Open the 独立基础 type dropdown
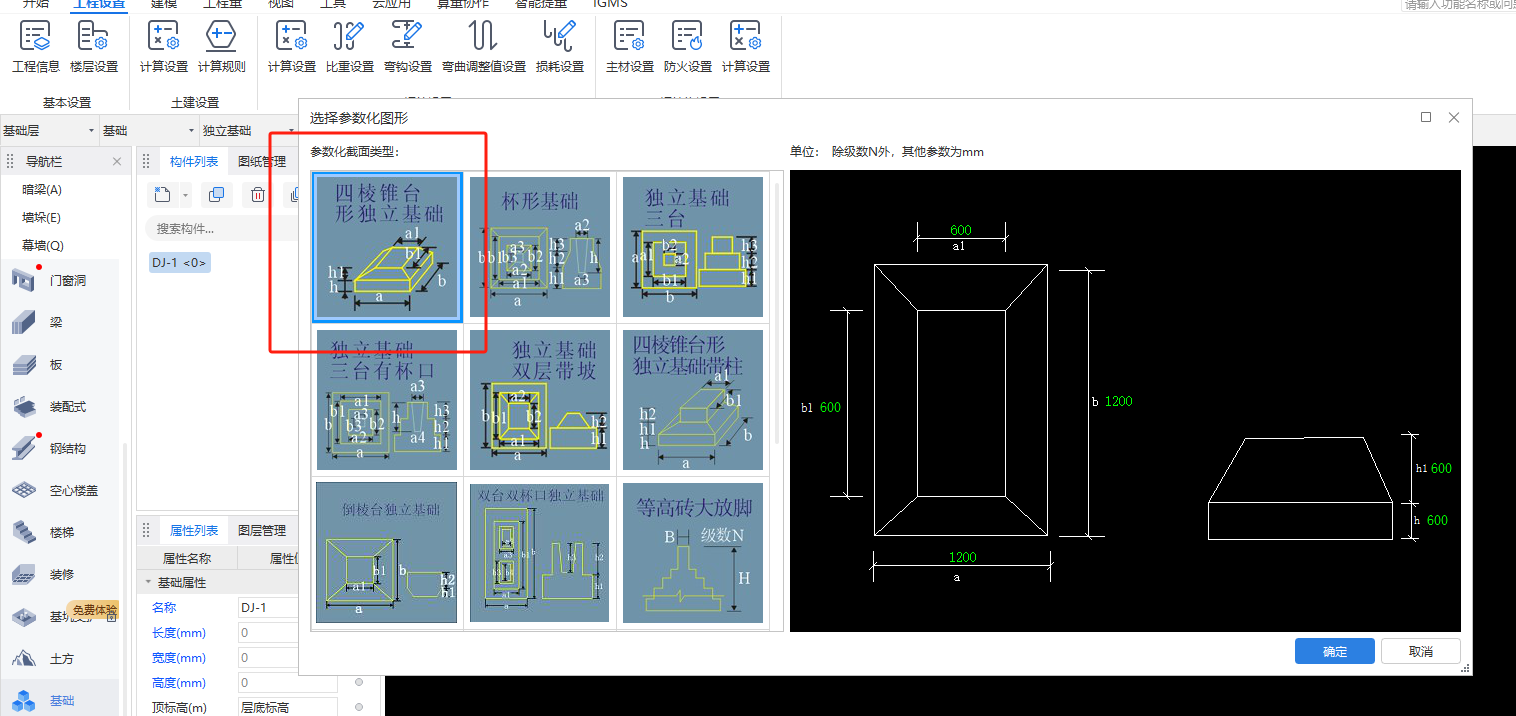 pos(249,131)
